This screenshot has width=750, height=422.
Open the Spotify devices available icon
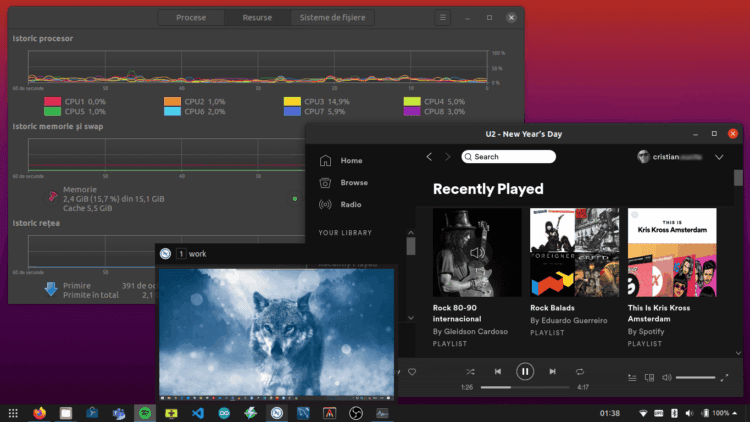click(649, 378)
